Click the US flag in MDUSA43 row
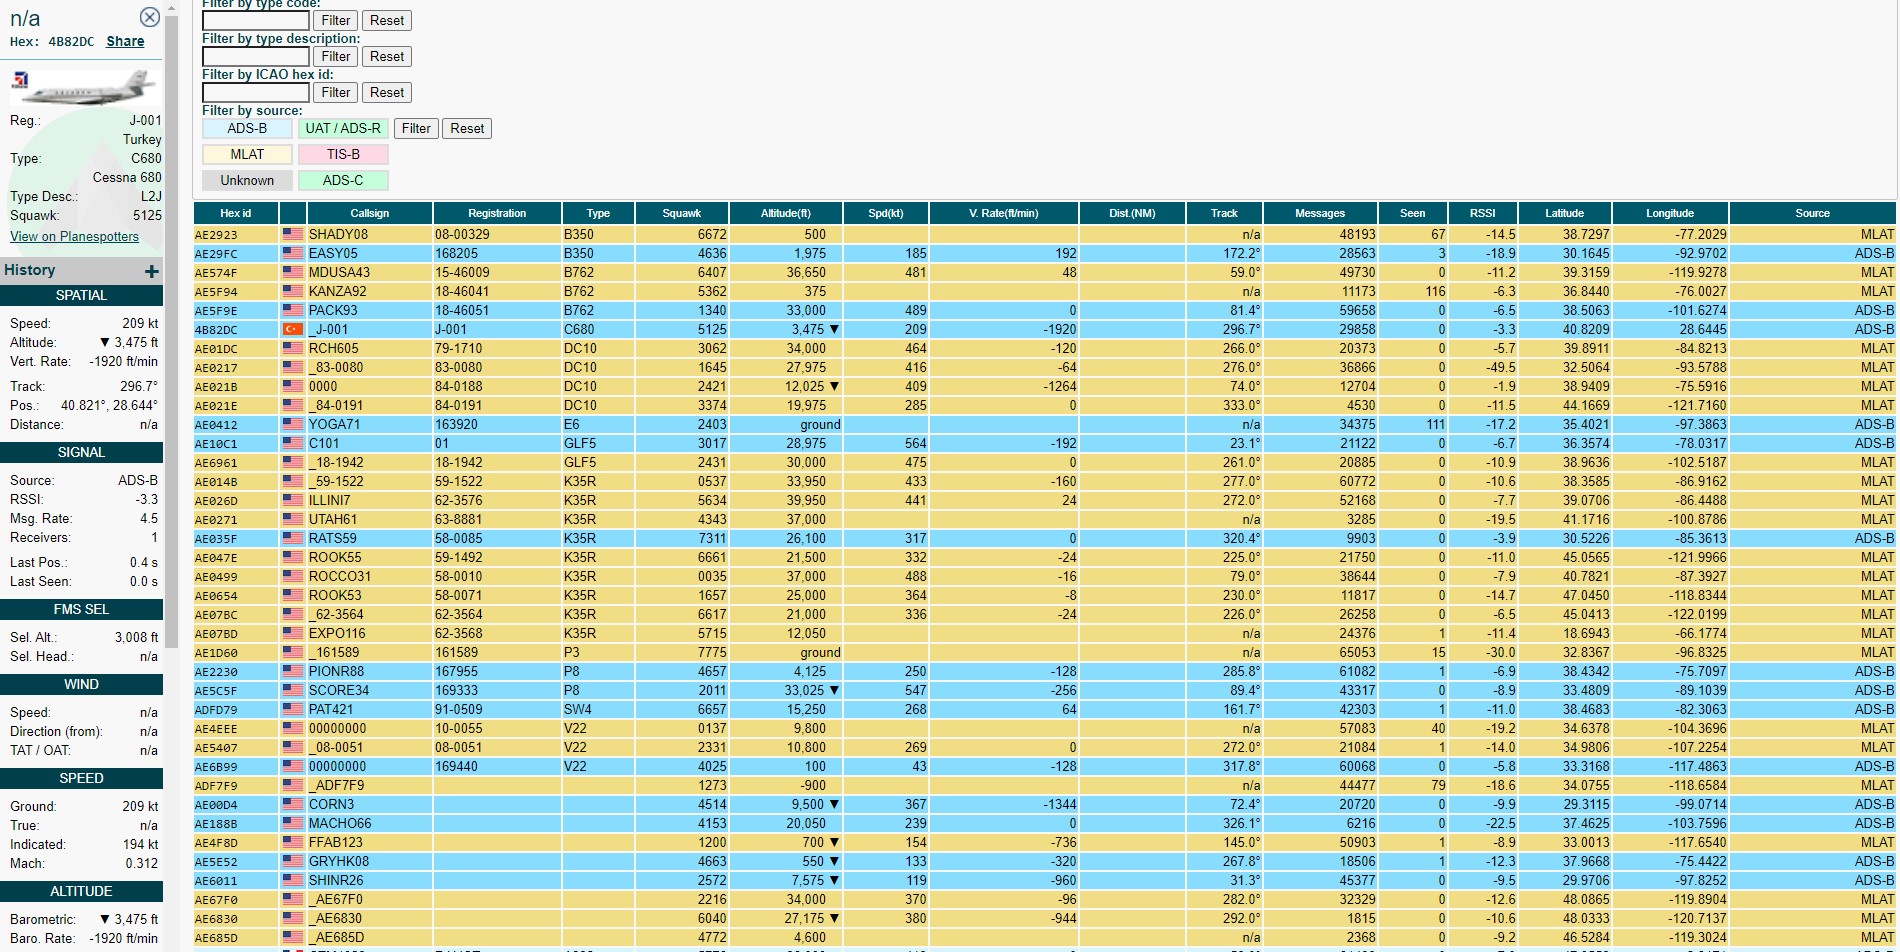This screenshot has height=952, width=1900. (292, 272)
